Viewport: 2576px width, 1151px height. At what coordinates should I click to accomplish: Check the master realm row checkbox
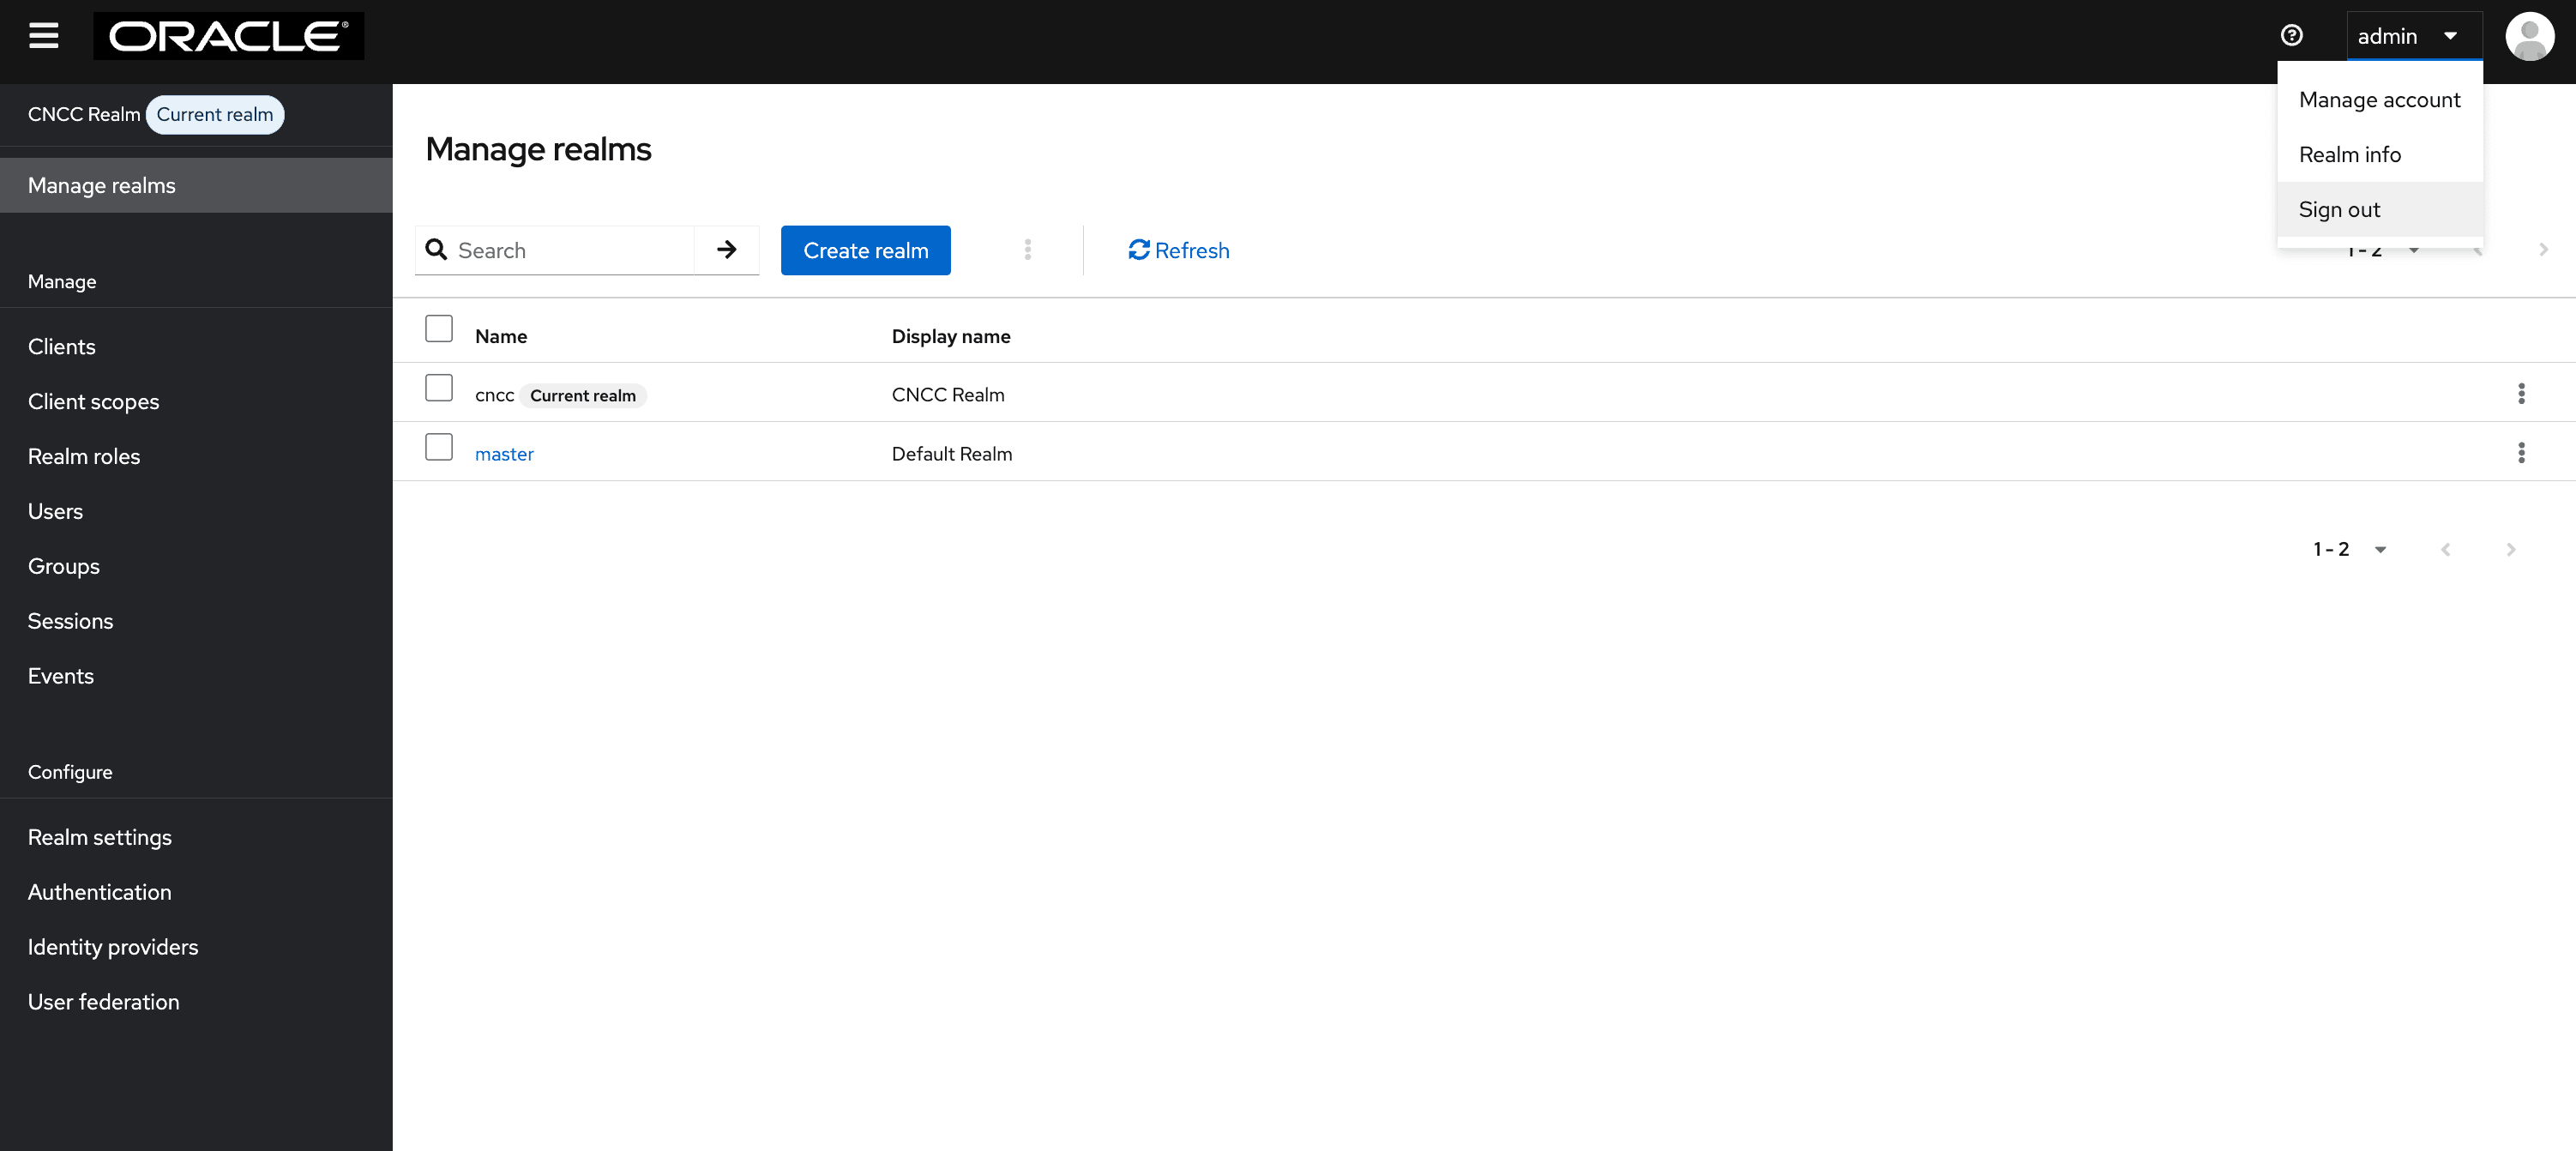point(438,446)
